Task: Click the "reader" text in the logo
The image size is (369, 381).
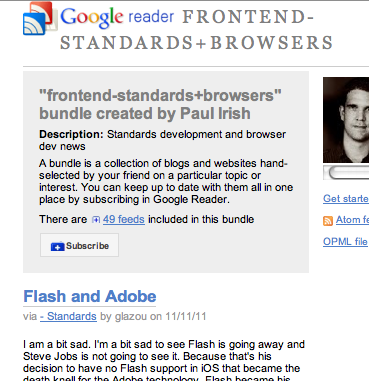Action: (151, 17)
